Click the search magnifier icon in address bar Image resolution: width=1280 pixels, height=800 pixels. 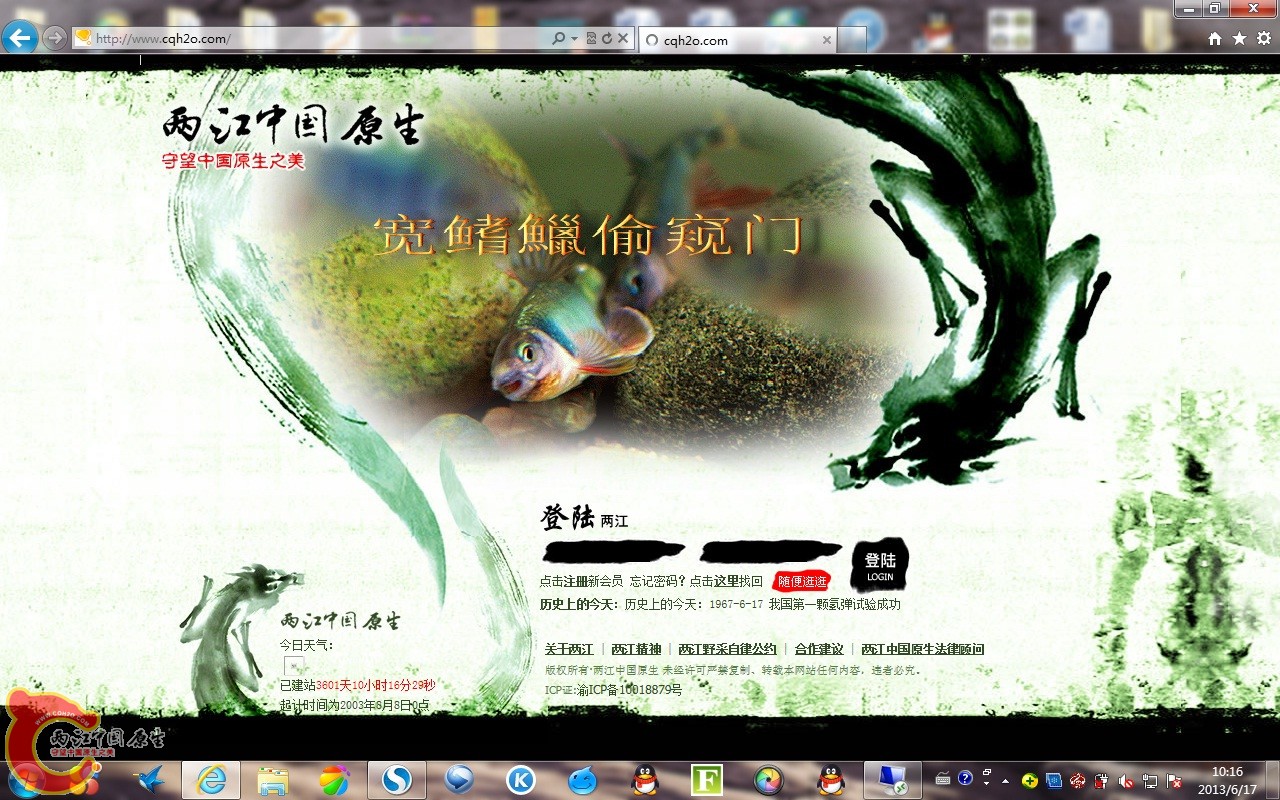point(559,39)
